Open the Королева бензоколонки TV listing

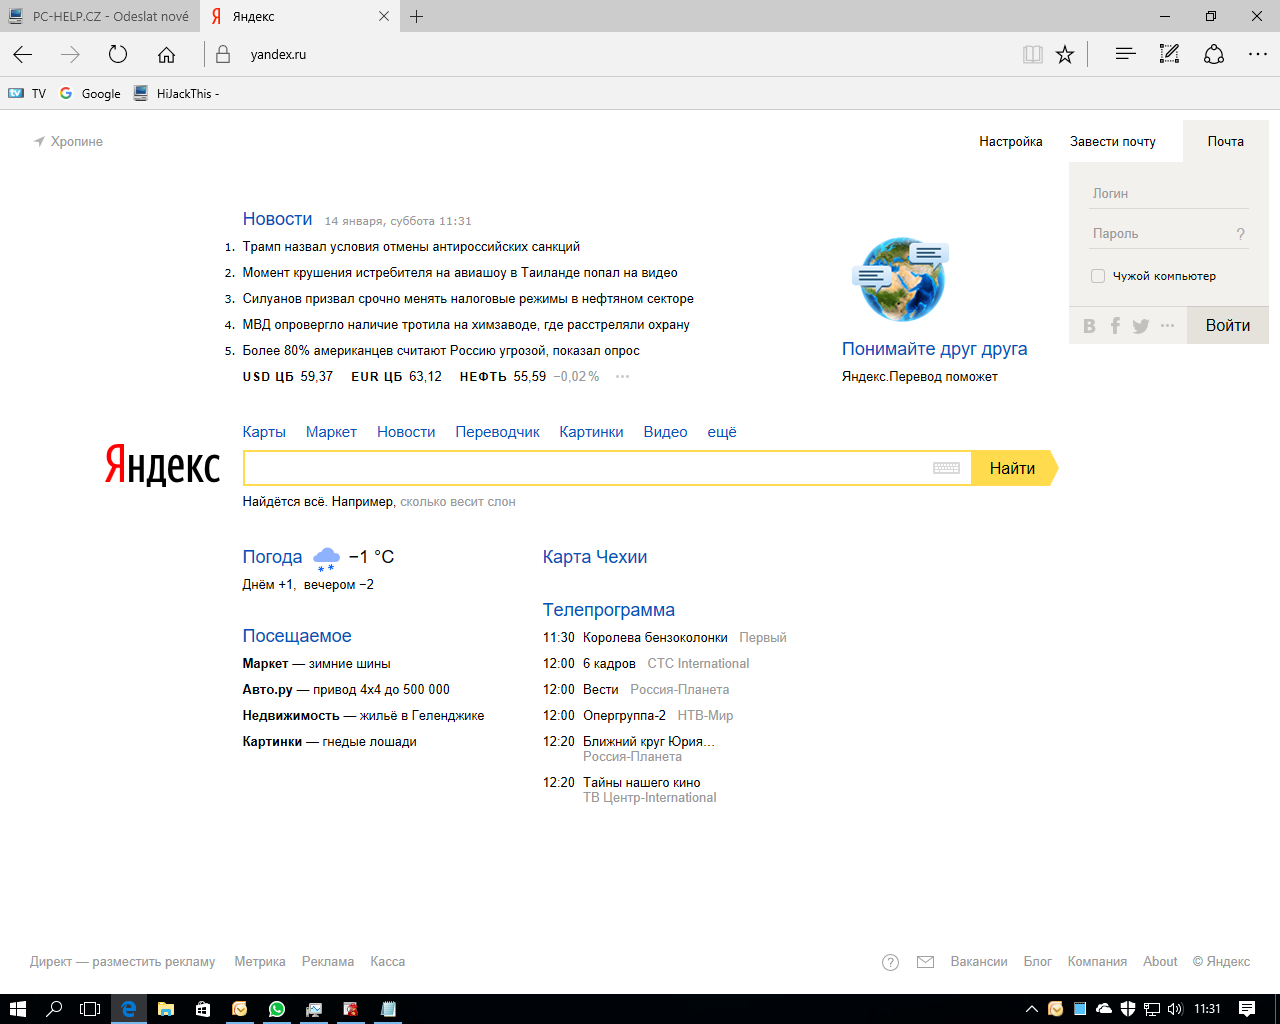click(655, 638)
